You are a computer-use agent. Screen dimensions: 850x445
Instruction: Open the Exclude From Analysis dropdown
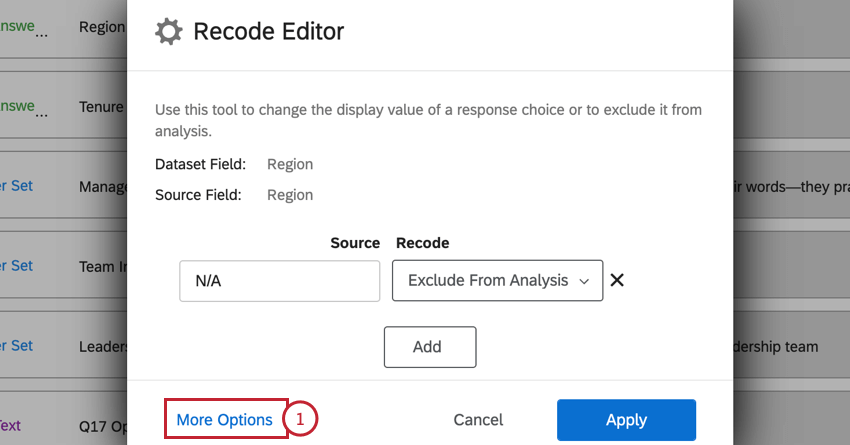497,281
